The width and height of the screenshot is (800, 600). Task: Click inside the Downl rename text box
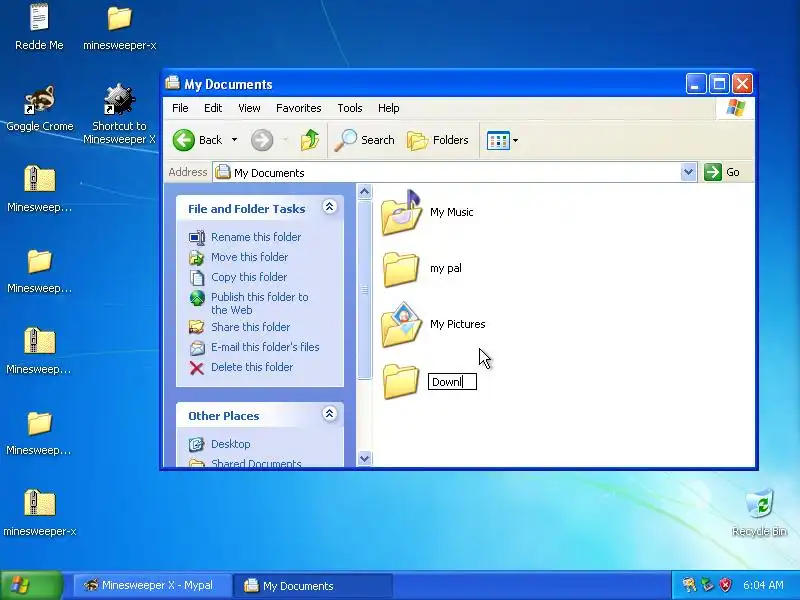click(453, 382)
